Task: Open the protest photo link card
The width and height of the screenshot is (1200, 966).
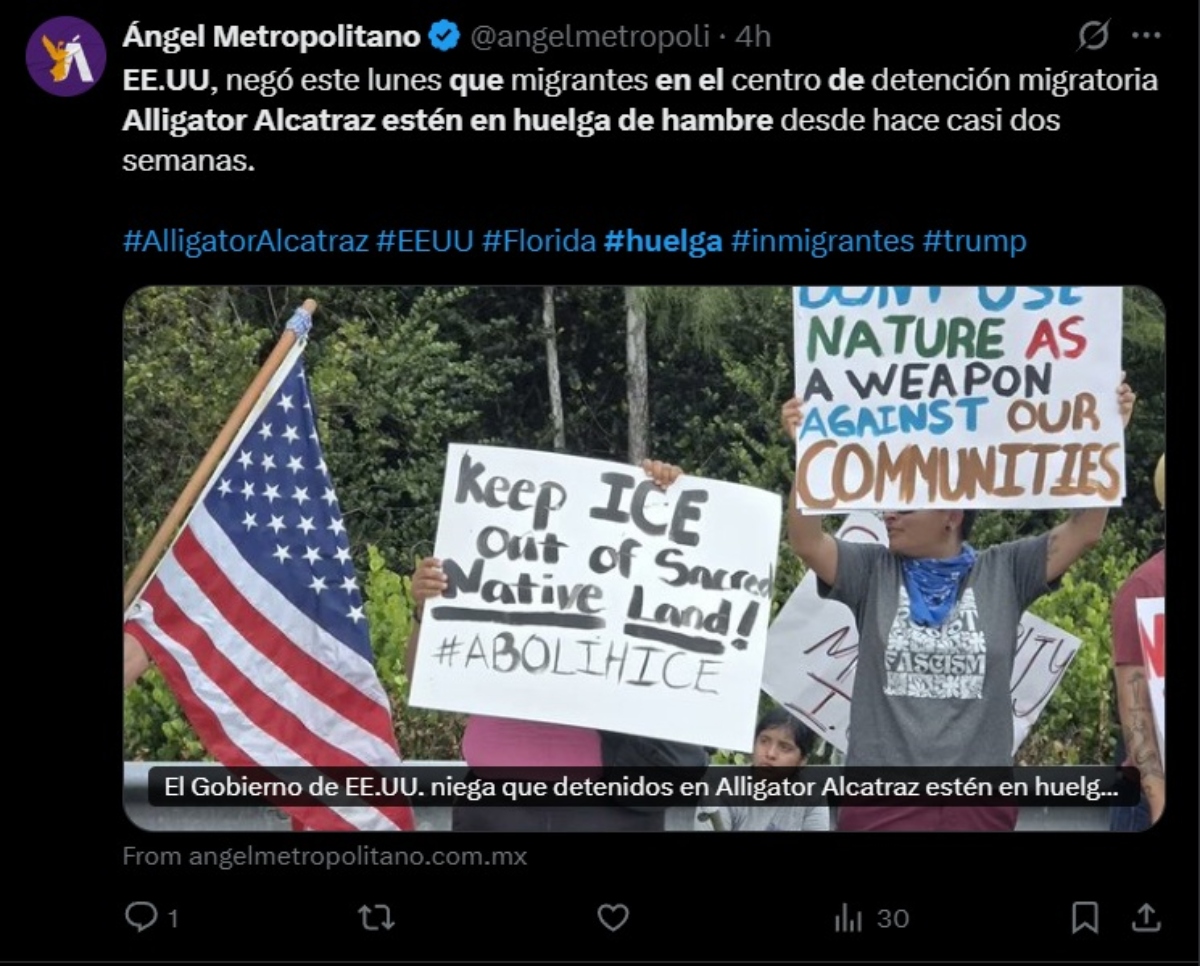Action: coord(644,558)
